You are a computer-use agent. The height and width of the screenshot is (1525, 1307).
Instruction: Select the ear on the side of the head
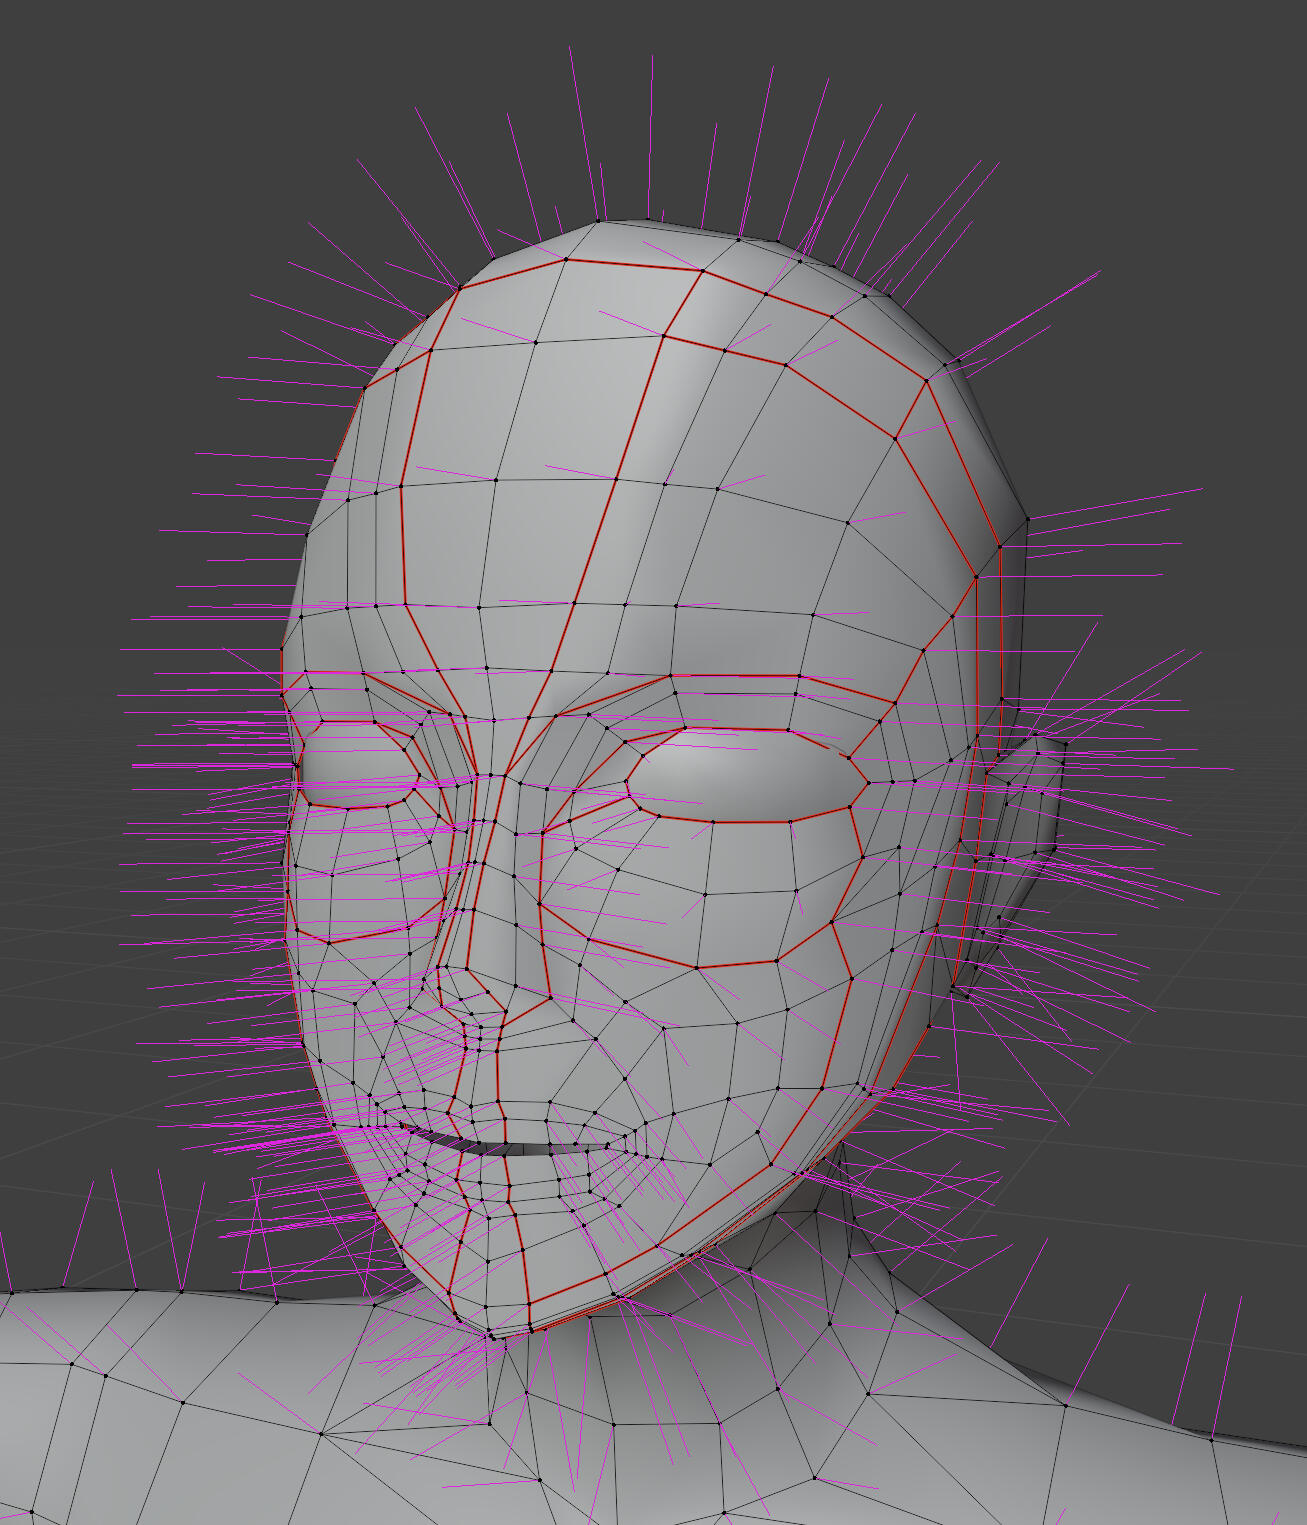(1025, 800)
